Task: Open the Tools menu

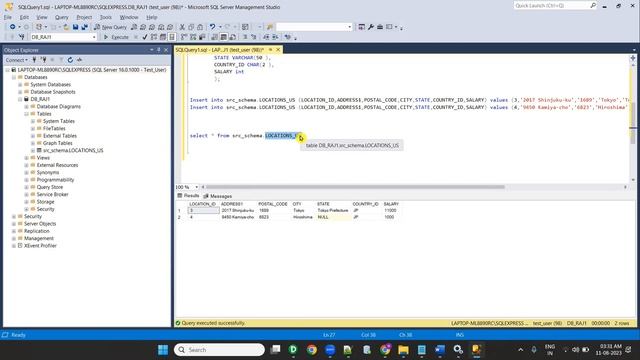Action: pyautogui.click(x=106, y=17)
